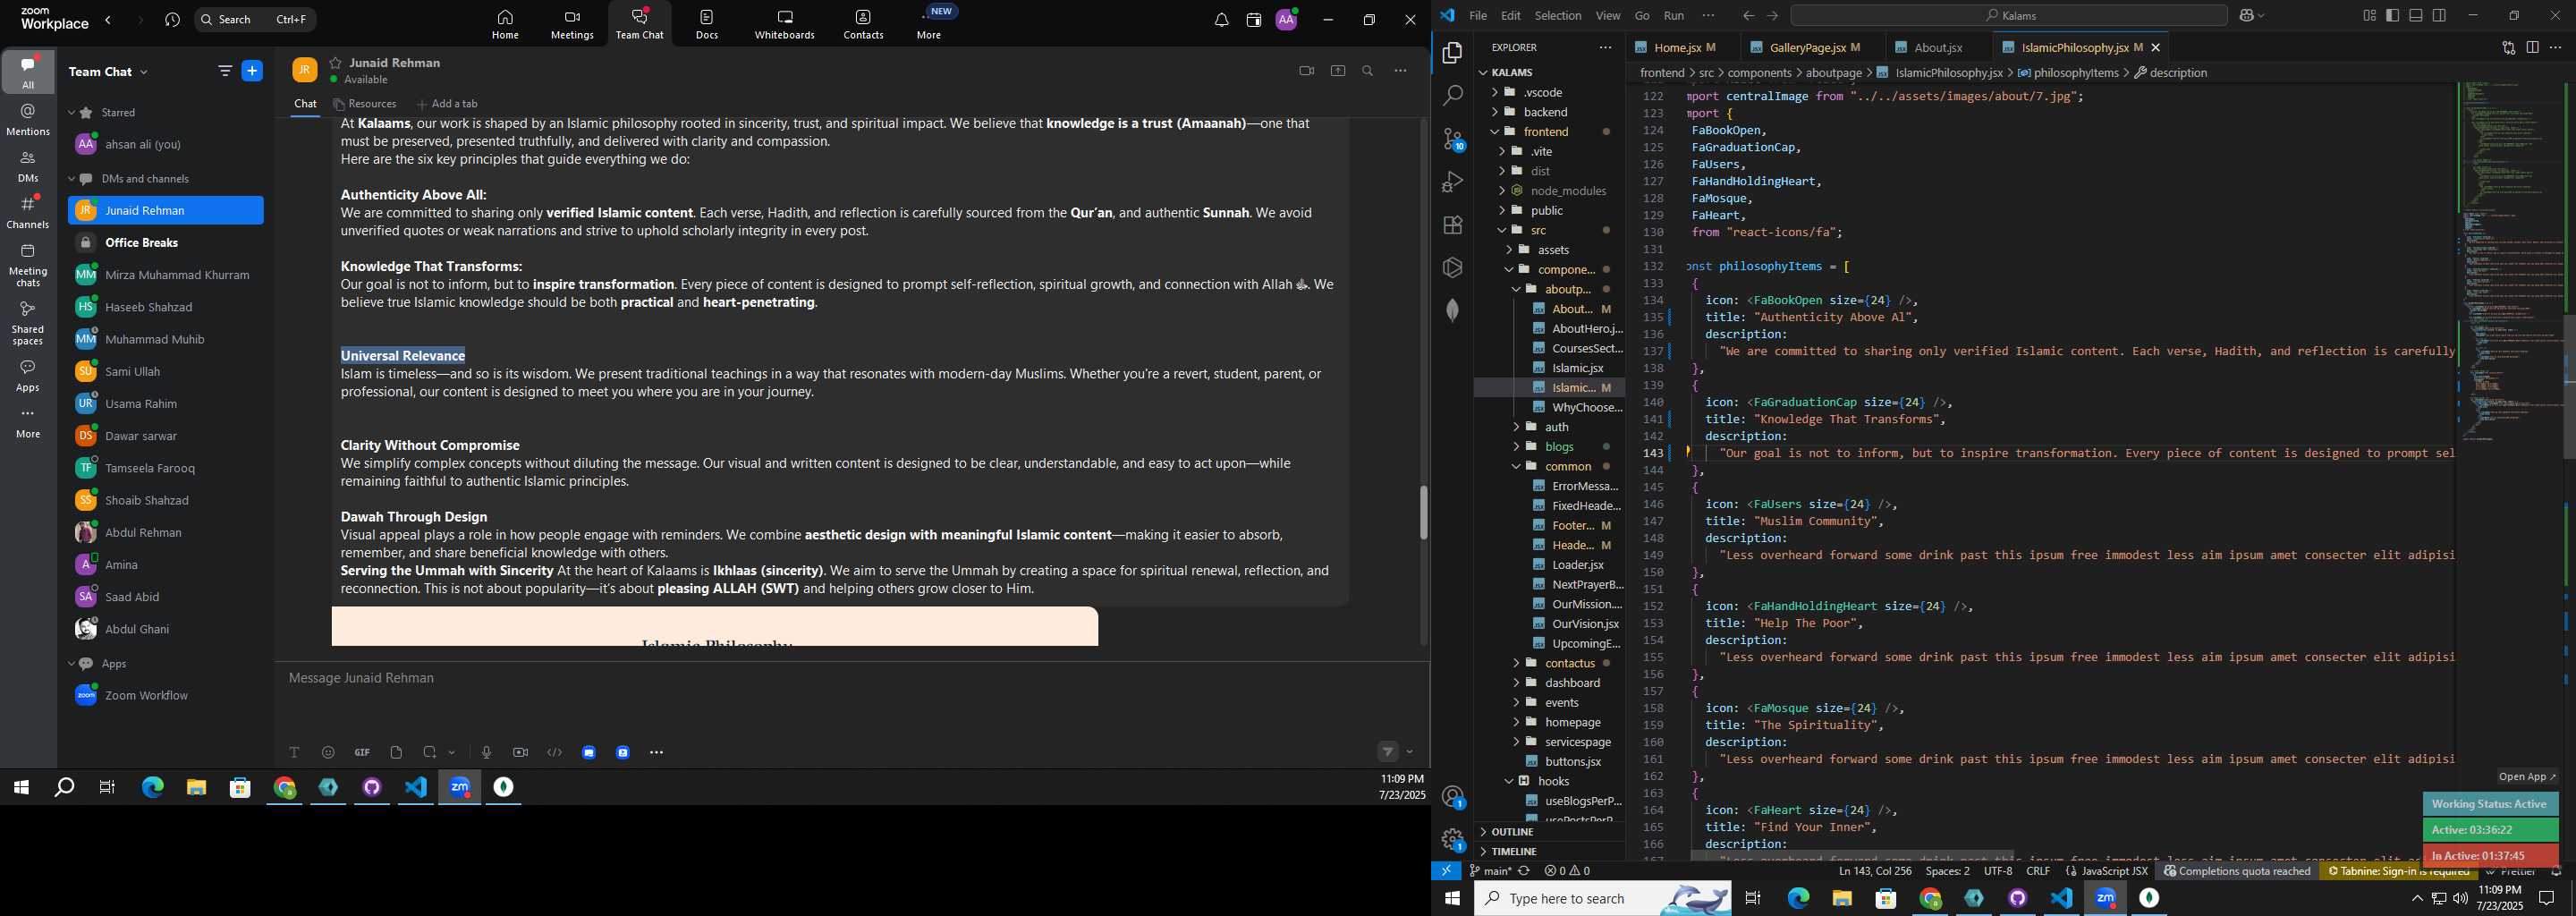Viewport: 2576px width, 916px height.
Task: Collapse DMs and channels section
Action: pyautogui.click(x=72, y=179)
